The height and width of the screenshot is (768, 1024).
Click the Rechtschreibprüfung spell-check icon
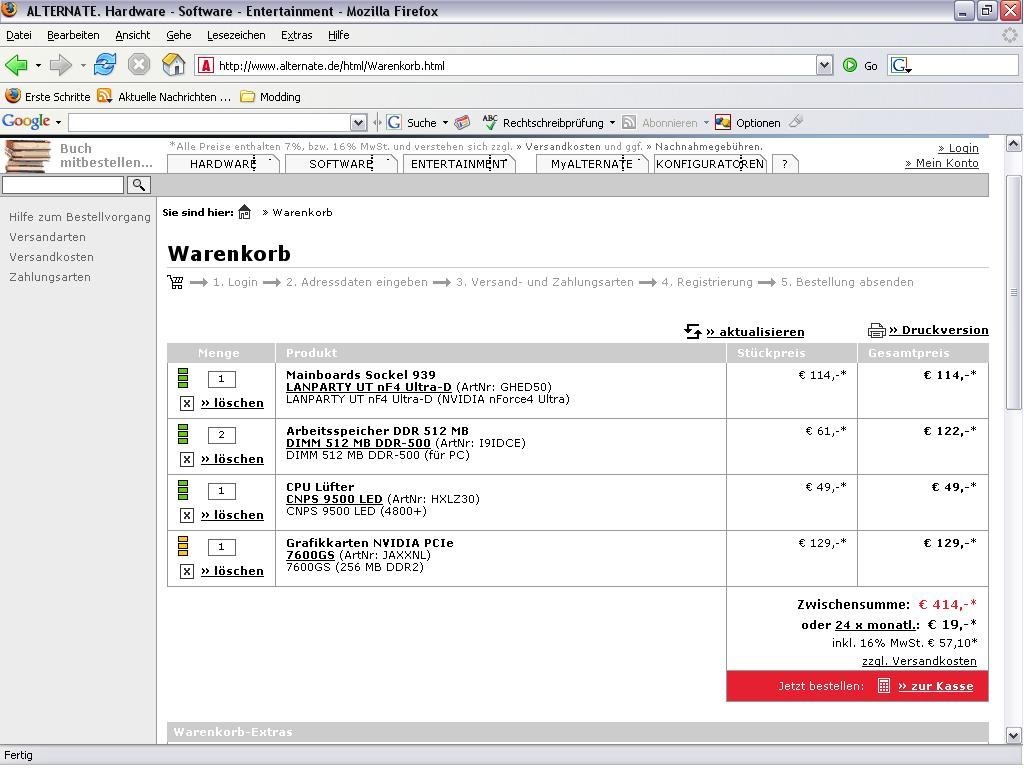[x=490, y=122]
